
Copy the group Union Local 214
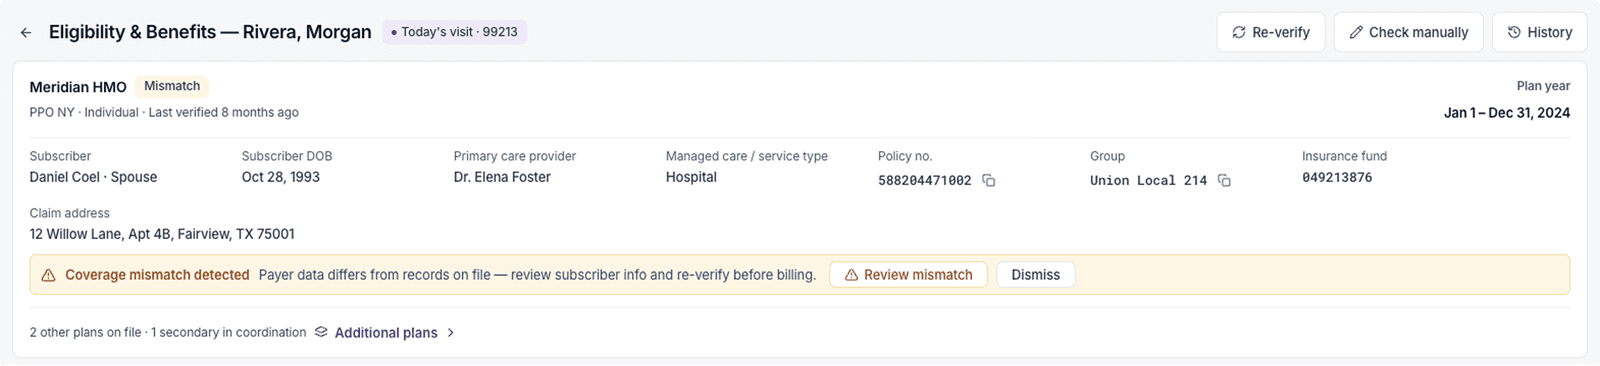click(x=1224, y=180)
